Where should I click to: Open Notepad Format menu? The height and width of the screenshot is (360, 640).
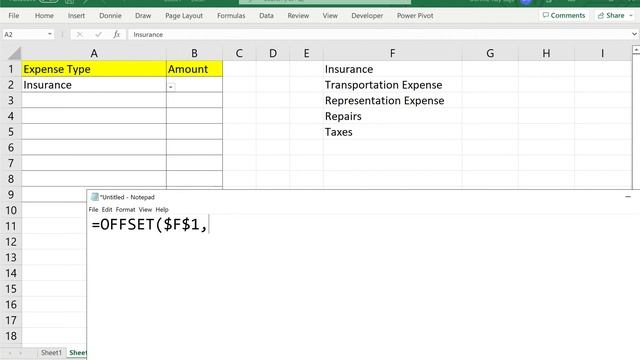coord(125,209)
